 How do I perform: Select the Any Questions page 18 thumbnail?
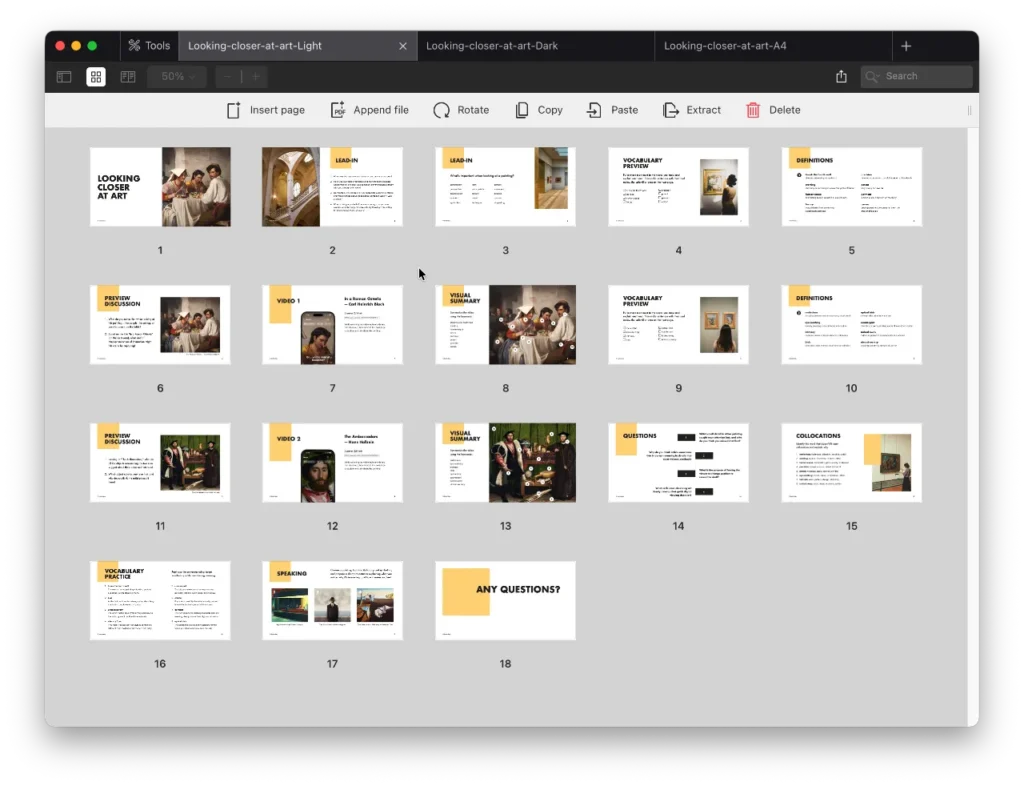(x=505, y=600)
